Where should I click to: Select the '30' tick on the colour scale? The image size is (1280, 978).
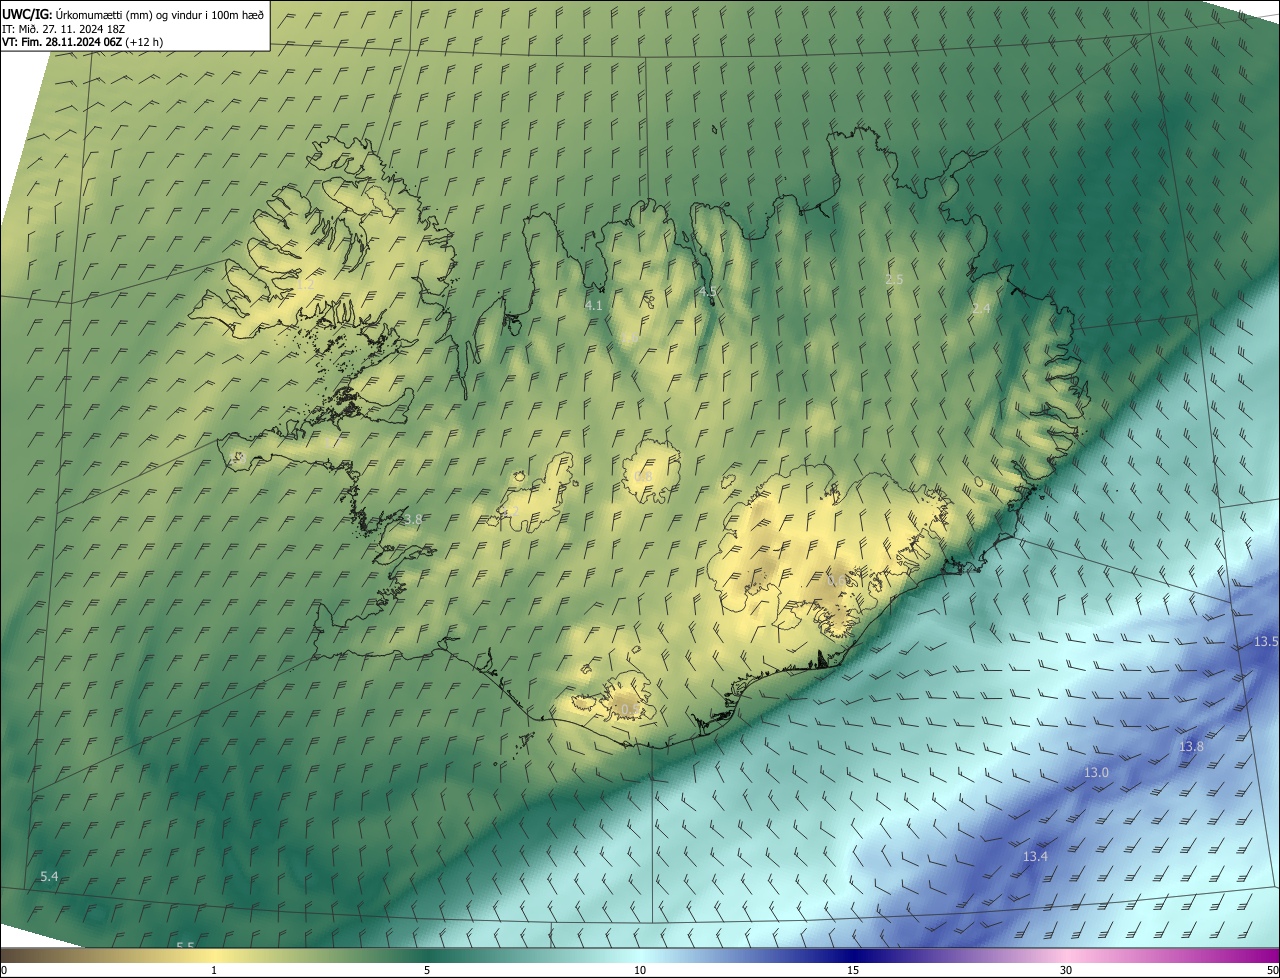pos(1066,970)
